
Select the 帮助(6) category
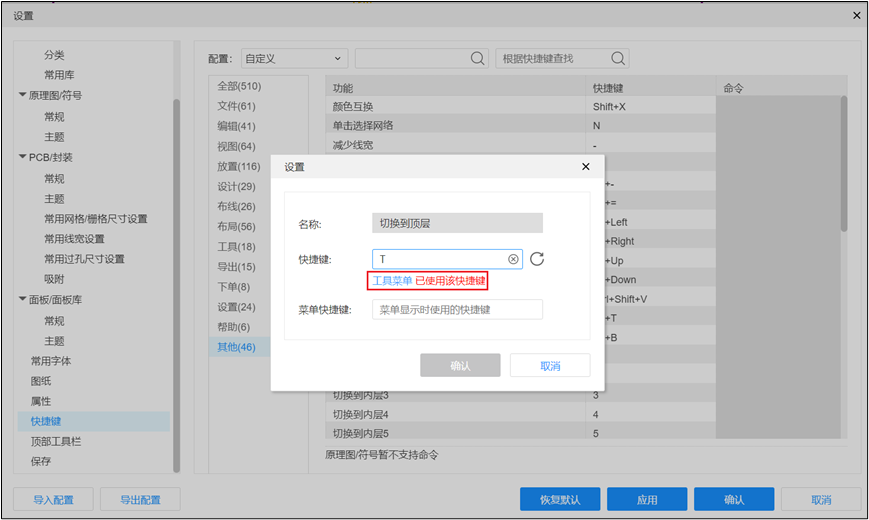[234, 327]
